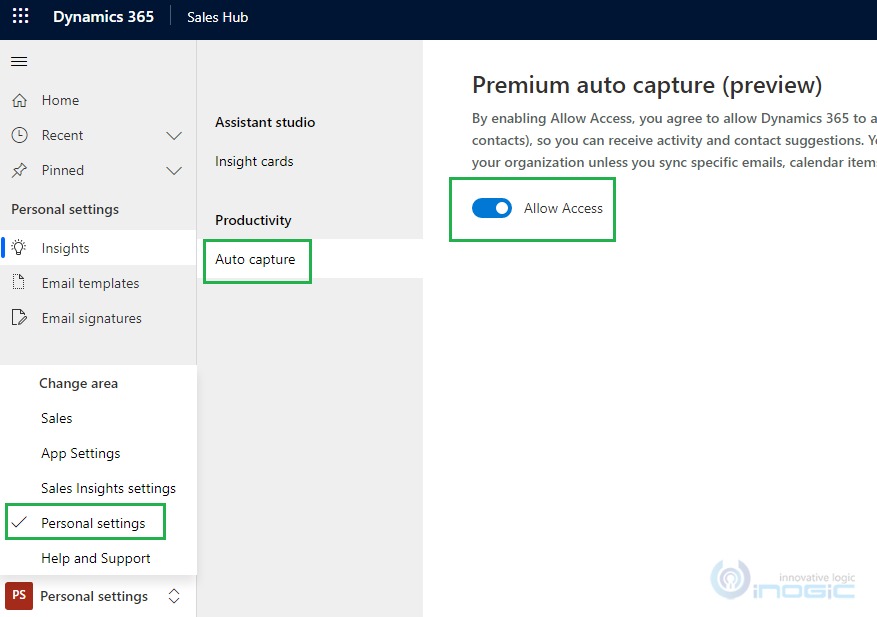Choose Personal settings in Change area list

click(x=93, y=523)
